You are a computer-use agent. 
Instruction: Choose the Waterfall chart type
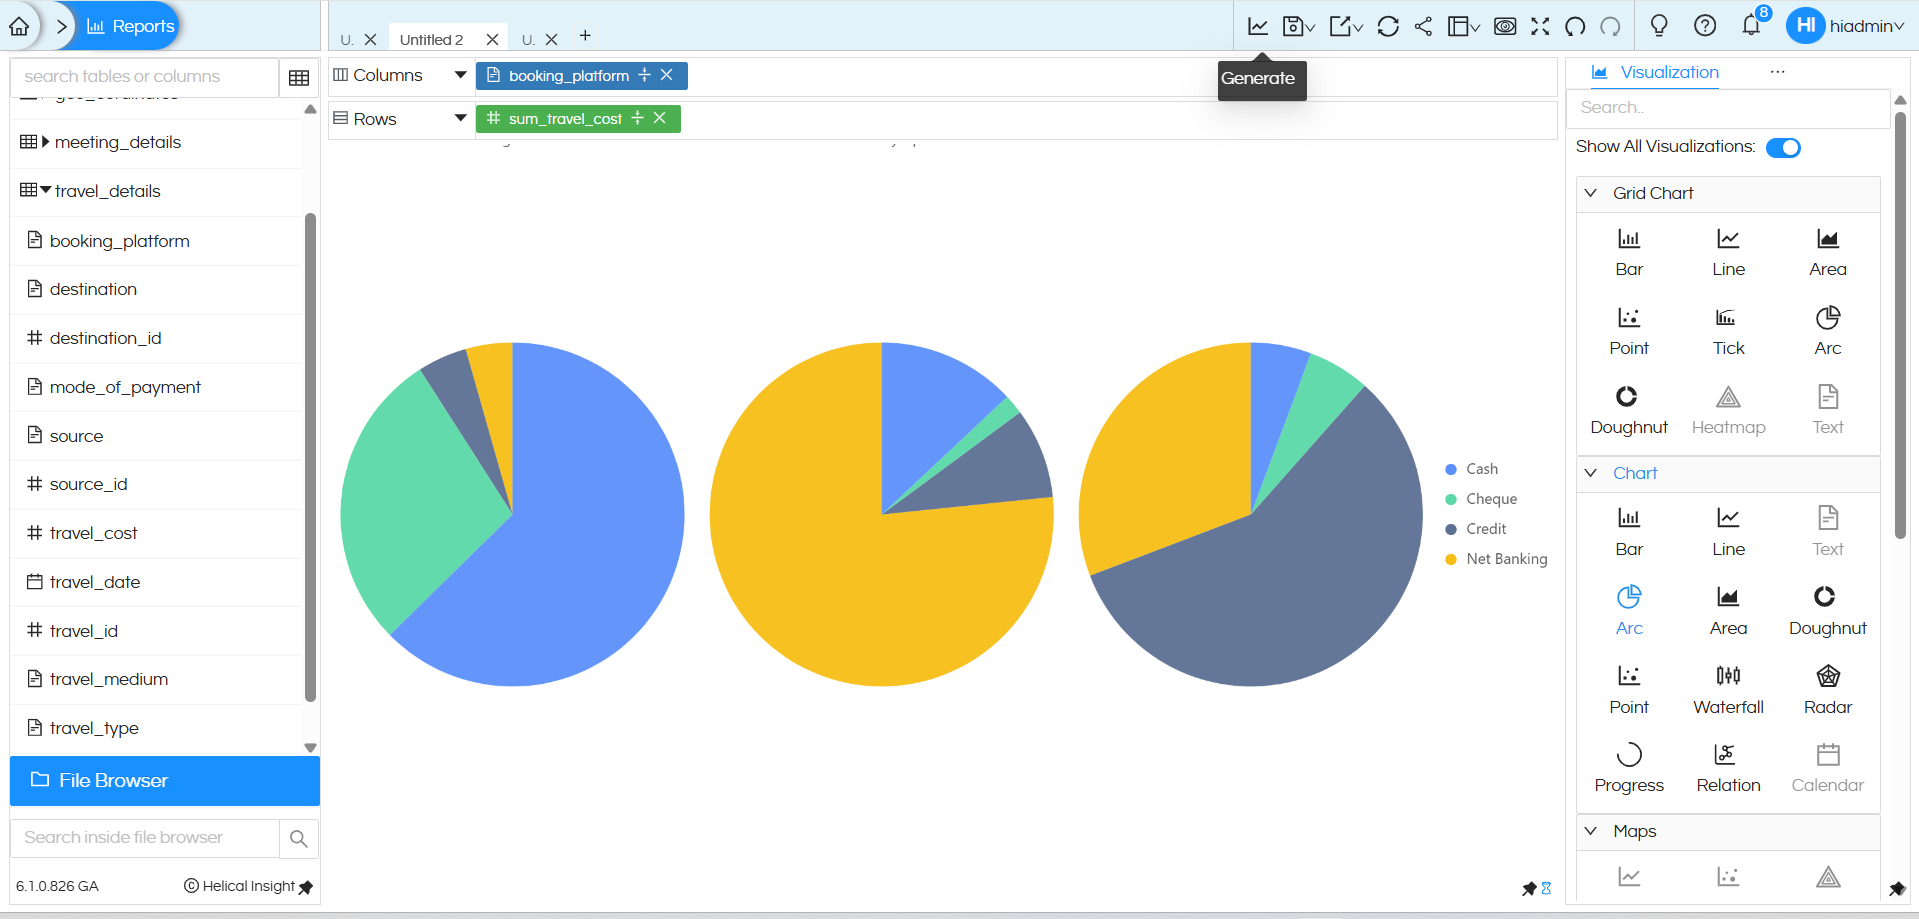[1727, 687]
